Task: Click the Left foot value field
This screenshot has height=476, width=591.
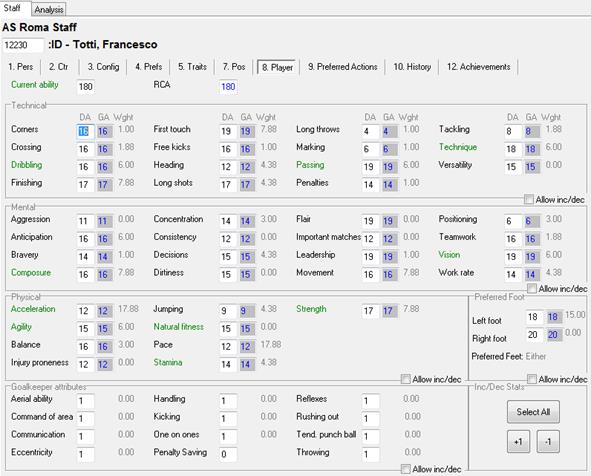Action: pyautogui.click(x=534, y=317)
